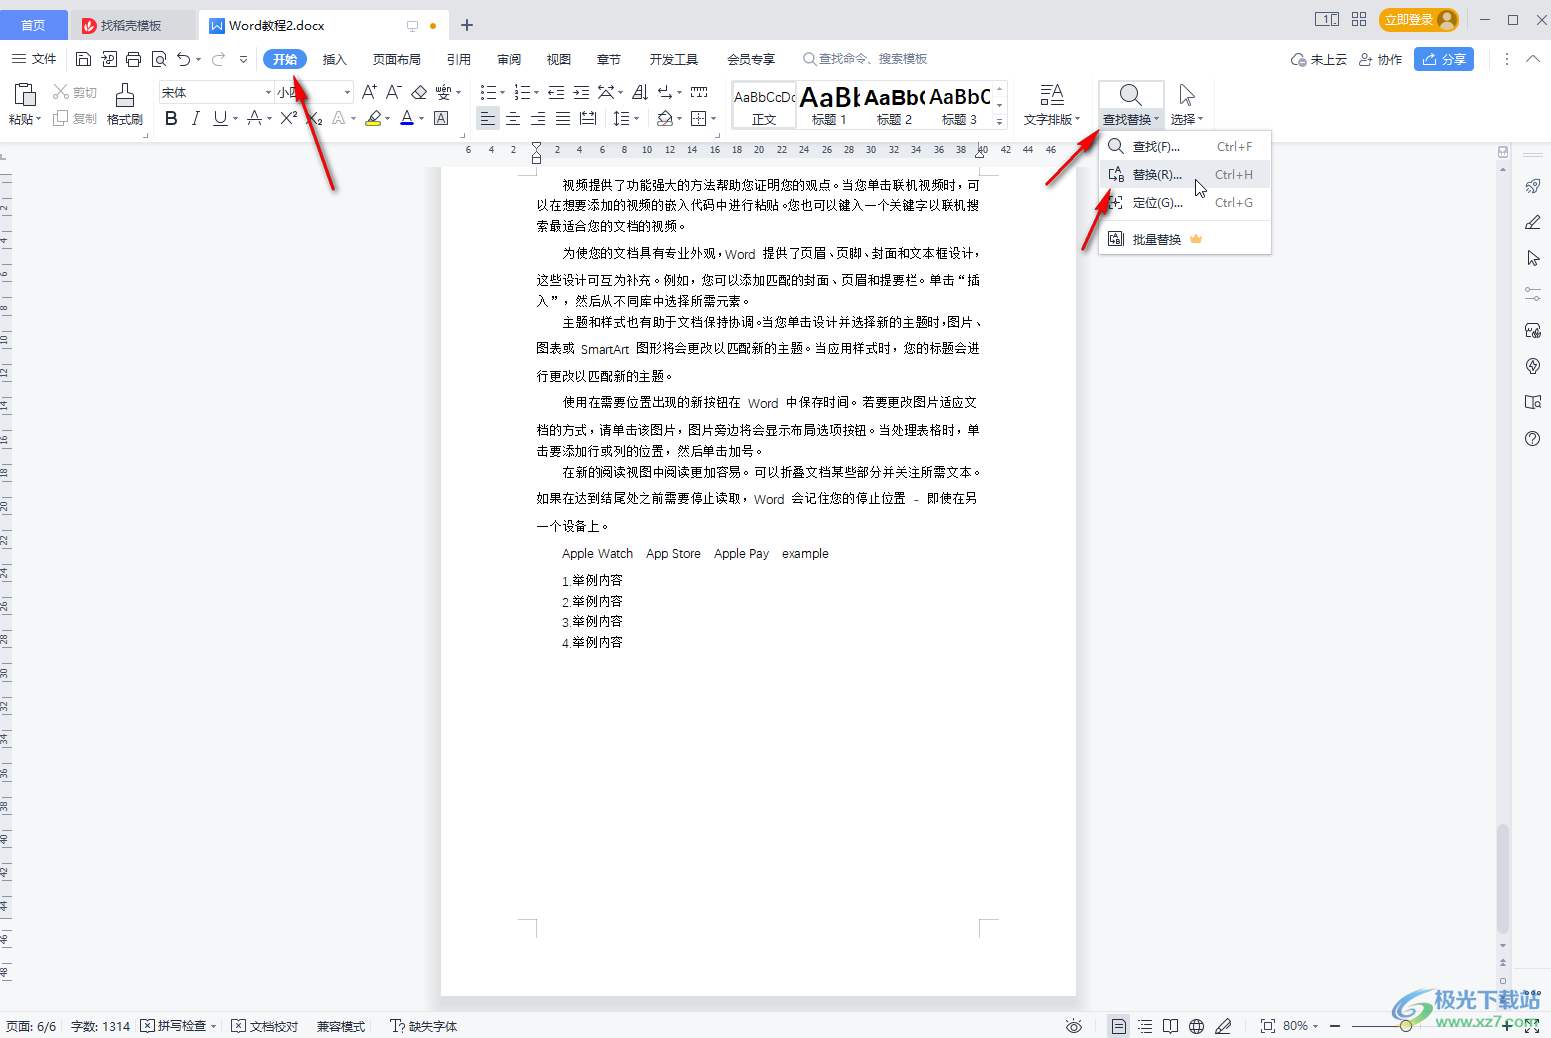Toggle justify alignment
Image resolution: width=1551 pixels, height=1038 pixels.
563,118
